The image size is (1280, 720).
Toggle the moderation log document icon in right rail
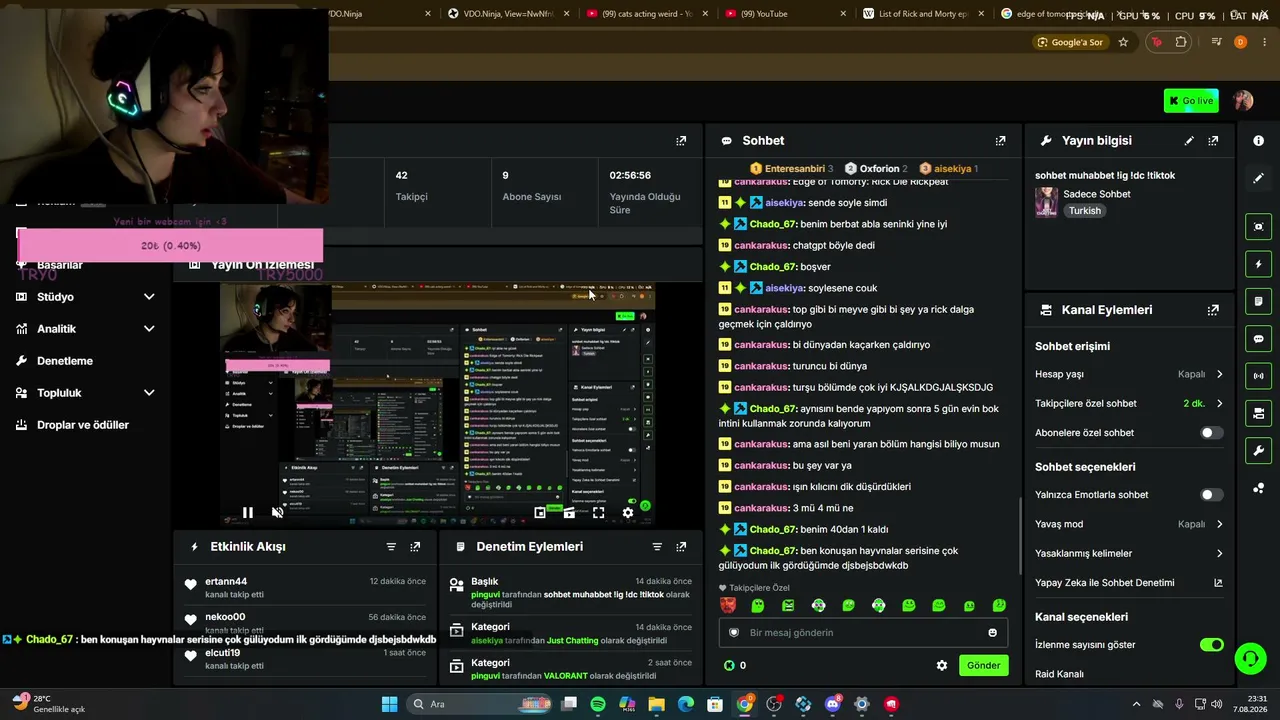click(x=1258, y=301)
